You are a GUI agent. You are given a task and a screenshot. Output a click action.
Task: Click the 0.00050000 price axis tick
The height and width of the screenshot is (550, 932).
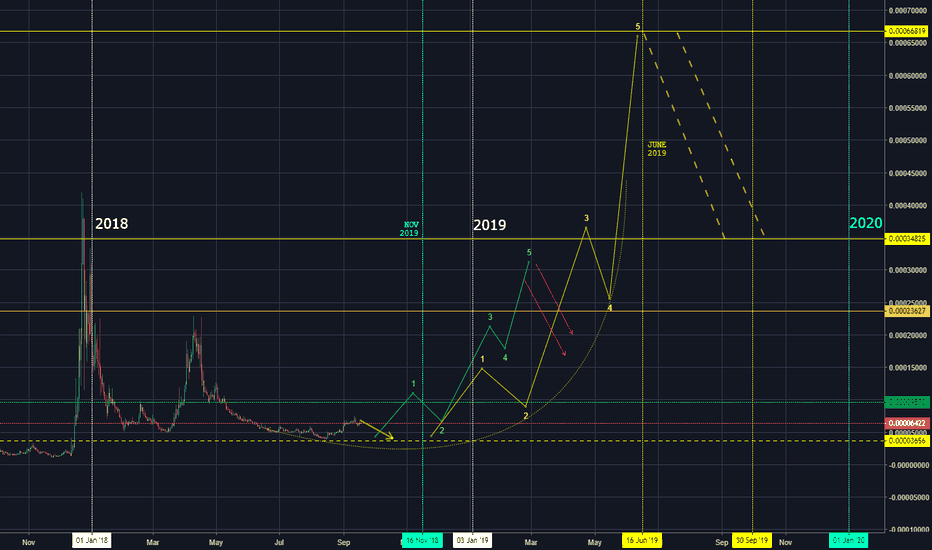(908, 140)
